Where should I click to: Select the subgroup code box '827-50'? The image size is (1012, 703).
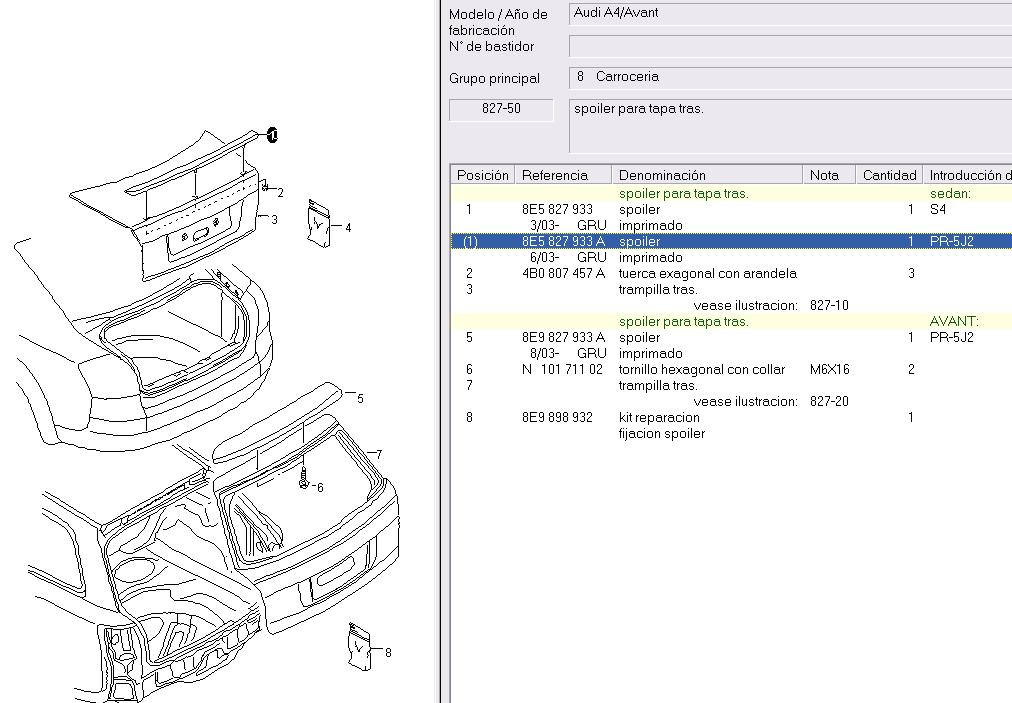pyautogui.click(x=501, y=109)
